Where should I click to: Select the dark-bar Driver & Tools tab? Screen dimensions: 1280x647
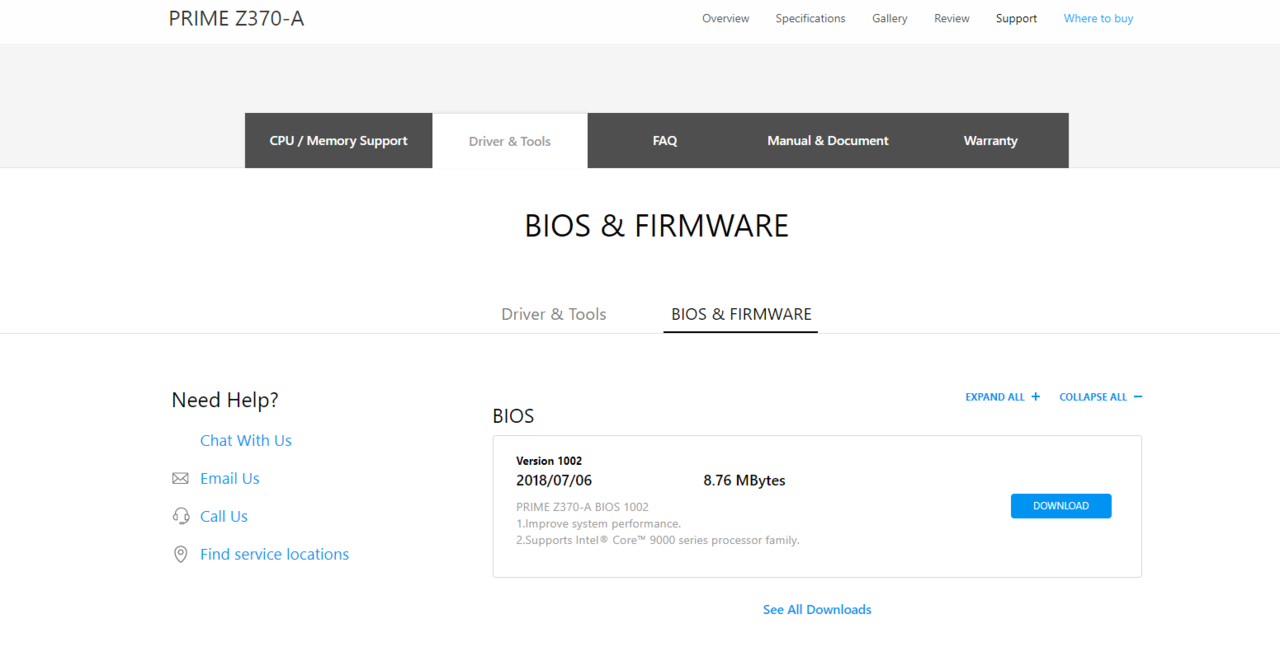pos(510,141)
